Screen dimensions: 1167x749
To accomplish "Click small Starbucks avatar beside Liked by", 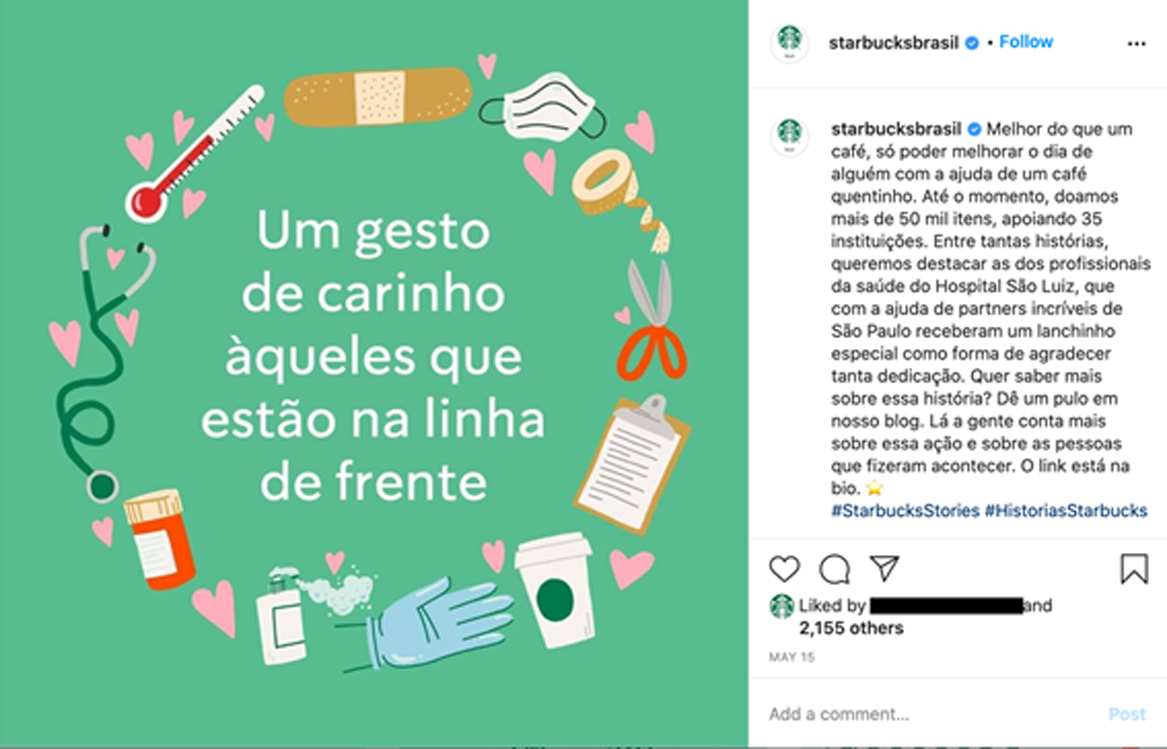I will tap(781, 606).
